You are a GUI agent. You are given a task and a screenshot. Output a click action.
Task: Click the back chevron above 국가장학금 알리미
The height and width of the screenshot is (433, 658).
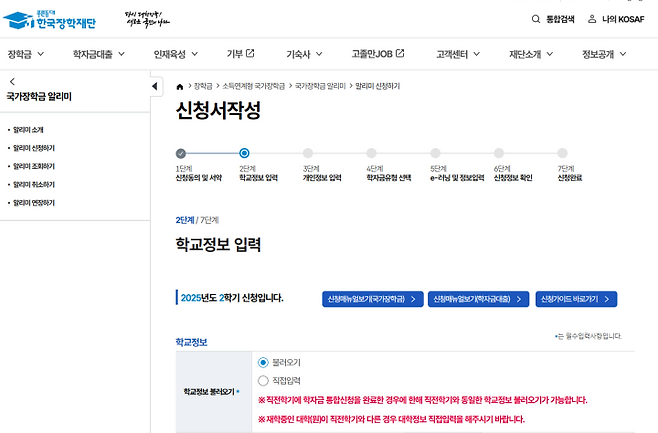pyautogui.click(x=12, y=81)
